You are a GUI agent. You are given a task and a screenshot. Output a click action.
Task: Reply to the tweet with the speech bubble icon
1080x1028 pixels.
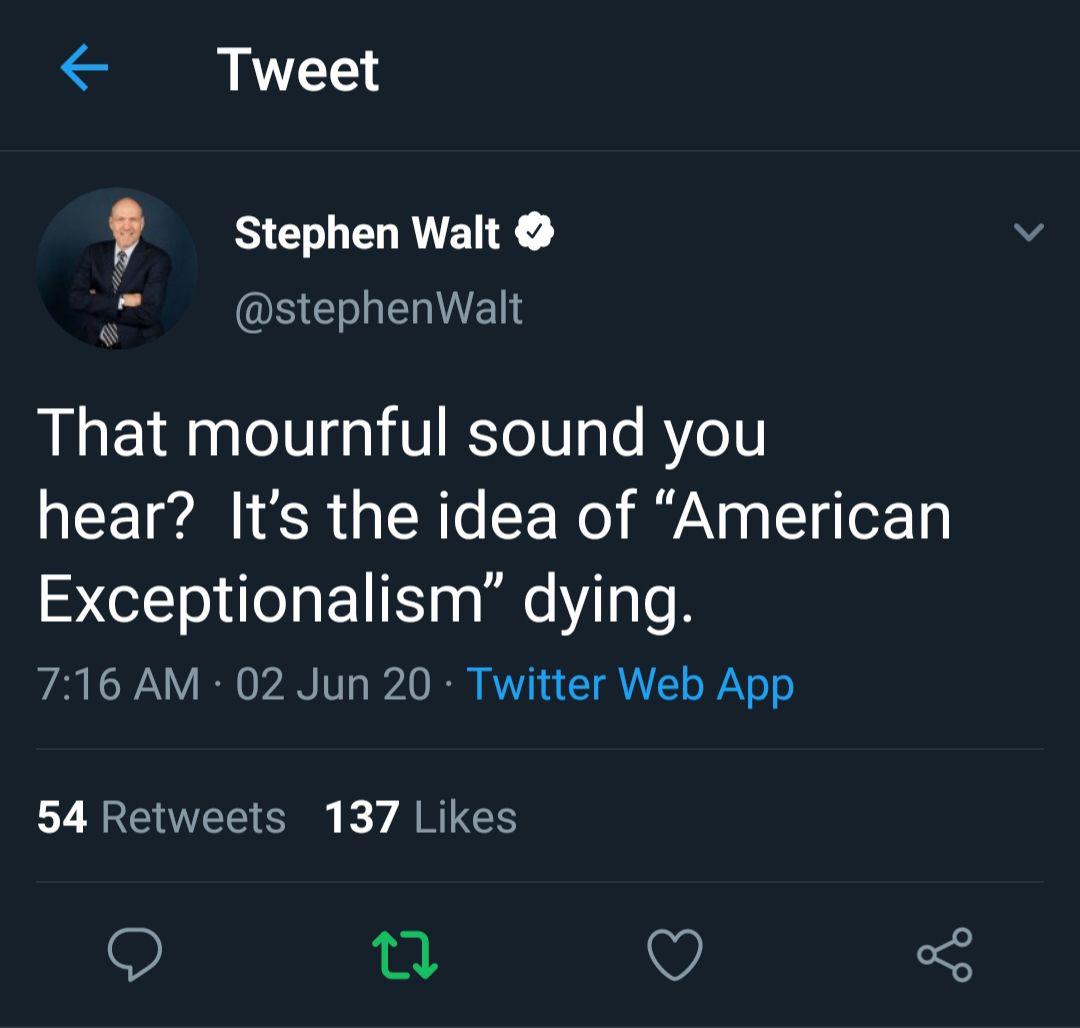pyautogui.click(x=134, y=953)
